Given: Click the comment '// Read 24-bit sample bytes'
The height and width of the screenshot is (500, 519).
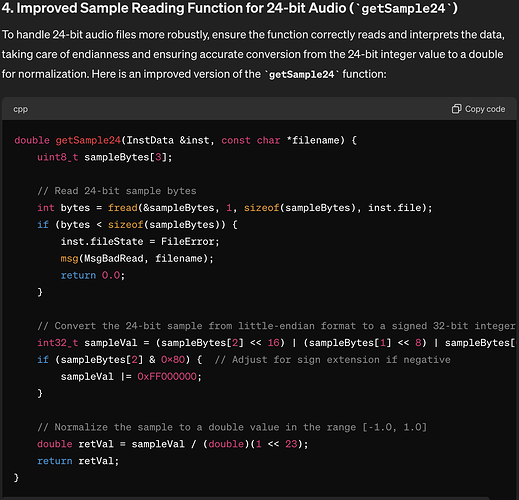Looking at the screenshot, I should [117, 191].
